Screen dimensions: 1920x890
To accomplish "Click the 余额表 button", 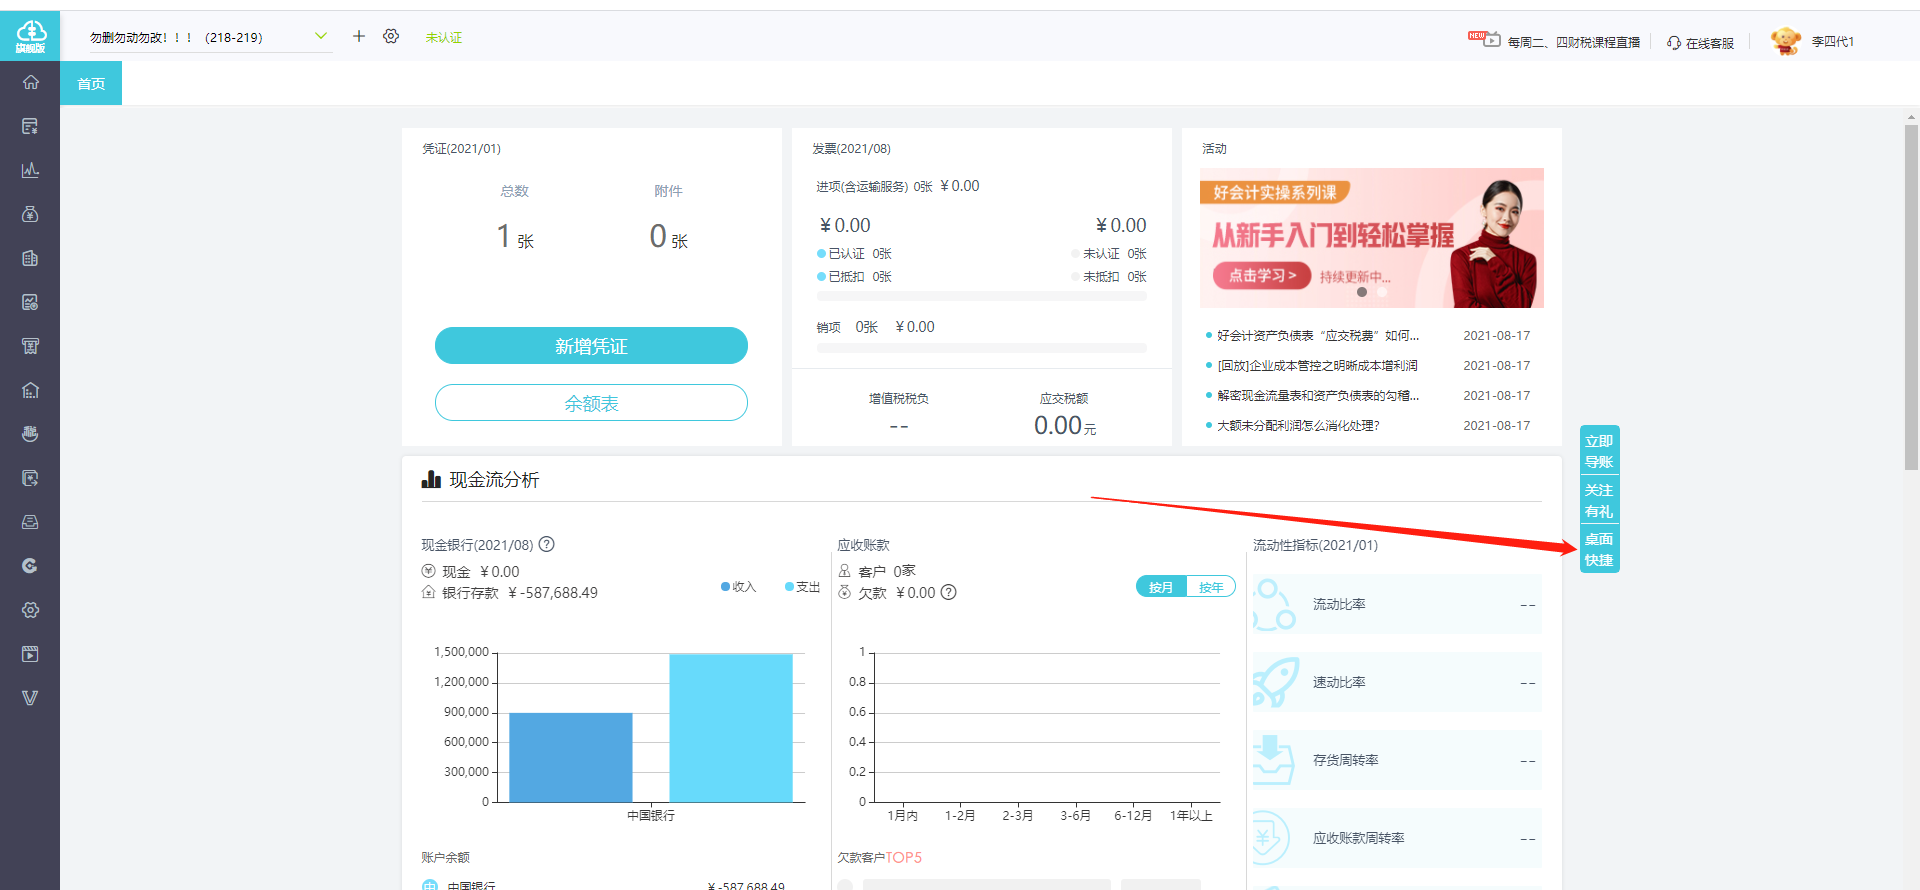I will pos(591,403).
